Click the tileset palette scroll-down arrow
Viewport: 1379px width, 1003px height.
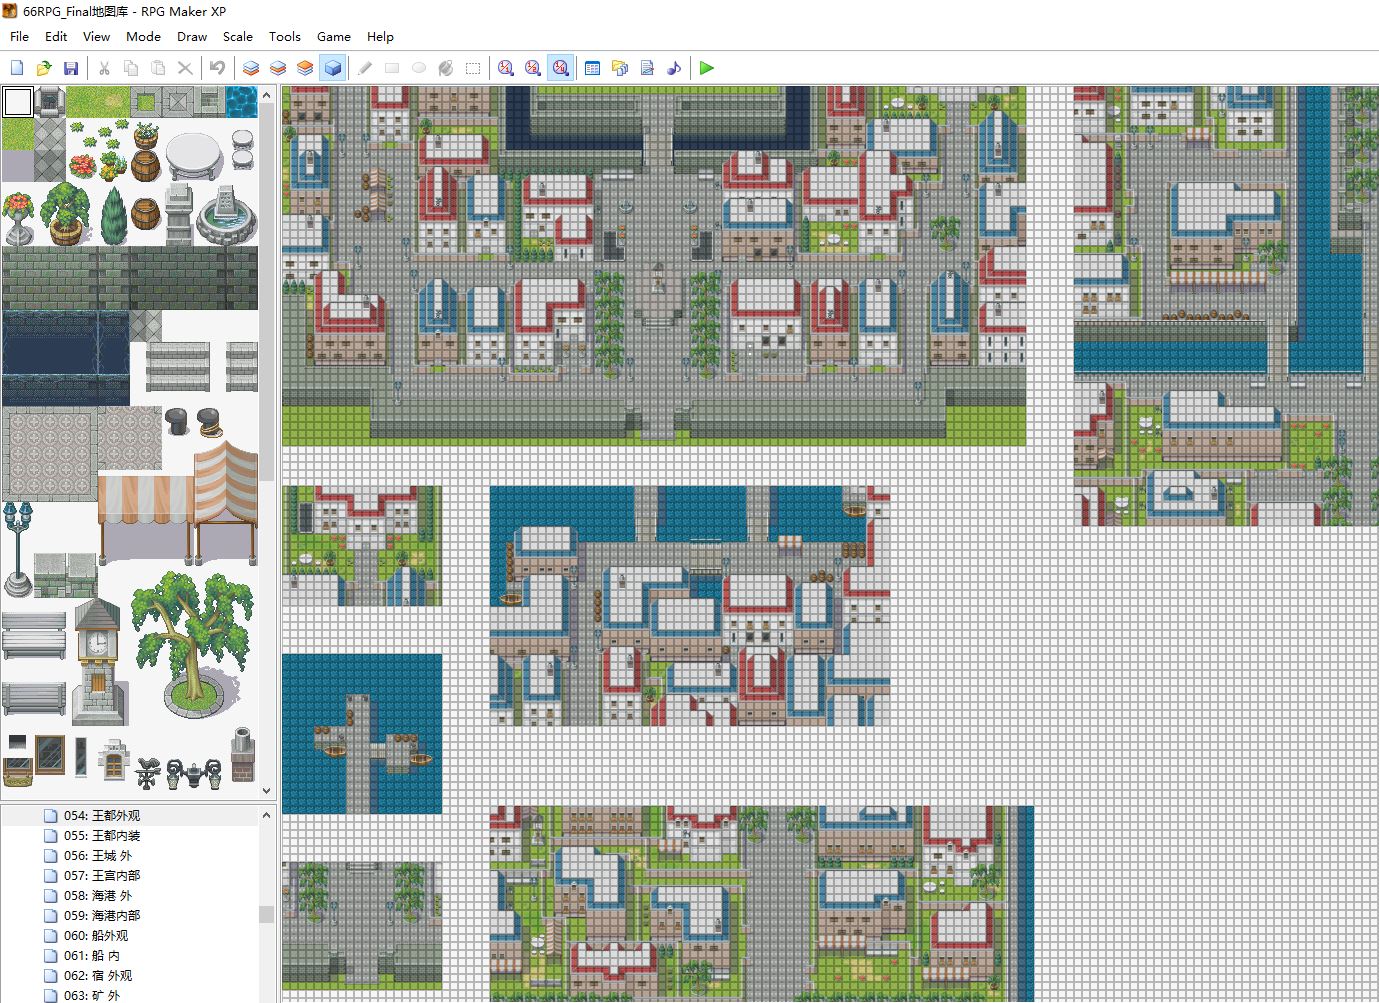pyautogui.click(x=266, y=791)
